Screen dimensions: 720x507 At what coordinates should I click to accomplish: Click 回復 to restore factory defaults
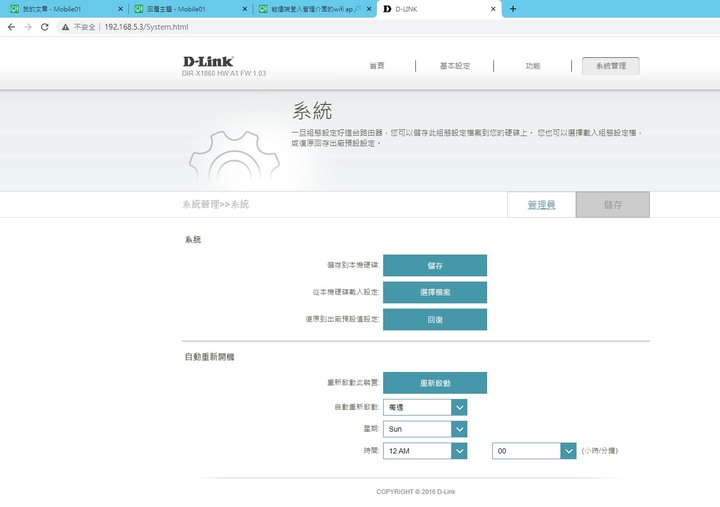pyautogui.click(x=435, y=320)
